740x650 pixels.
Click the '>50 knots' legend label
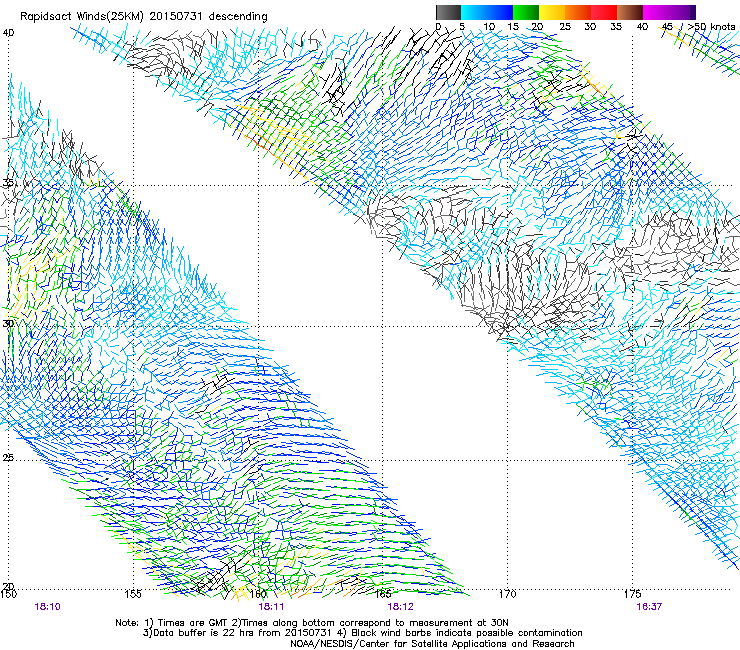[711, 27]
